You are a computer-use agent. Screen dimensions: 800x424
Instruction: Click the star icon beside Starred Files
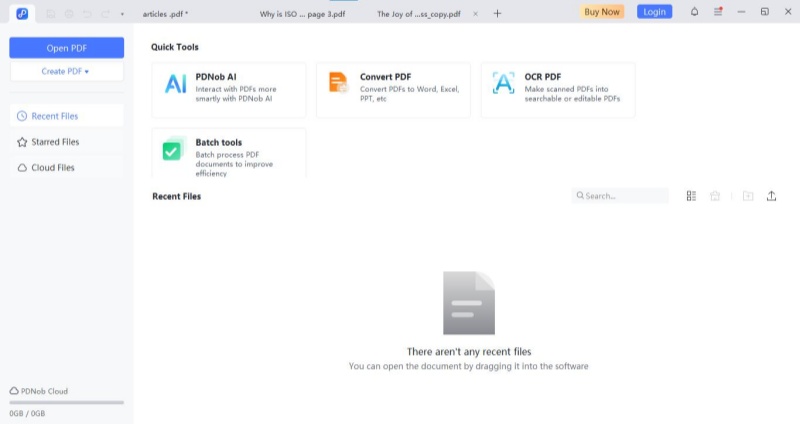[x=22, y=142]
